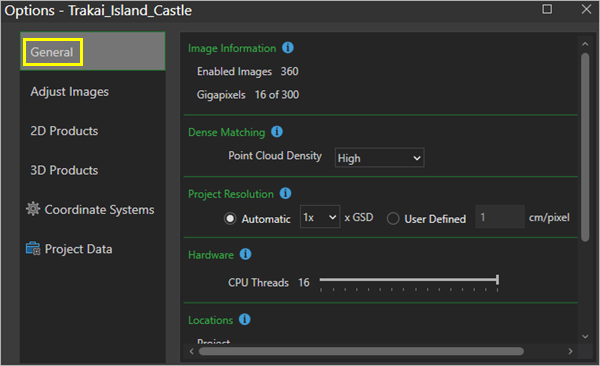Select the User Defined radio button

pyautogui.click(x=393, y=219)
